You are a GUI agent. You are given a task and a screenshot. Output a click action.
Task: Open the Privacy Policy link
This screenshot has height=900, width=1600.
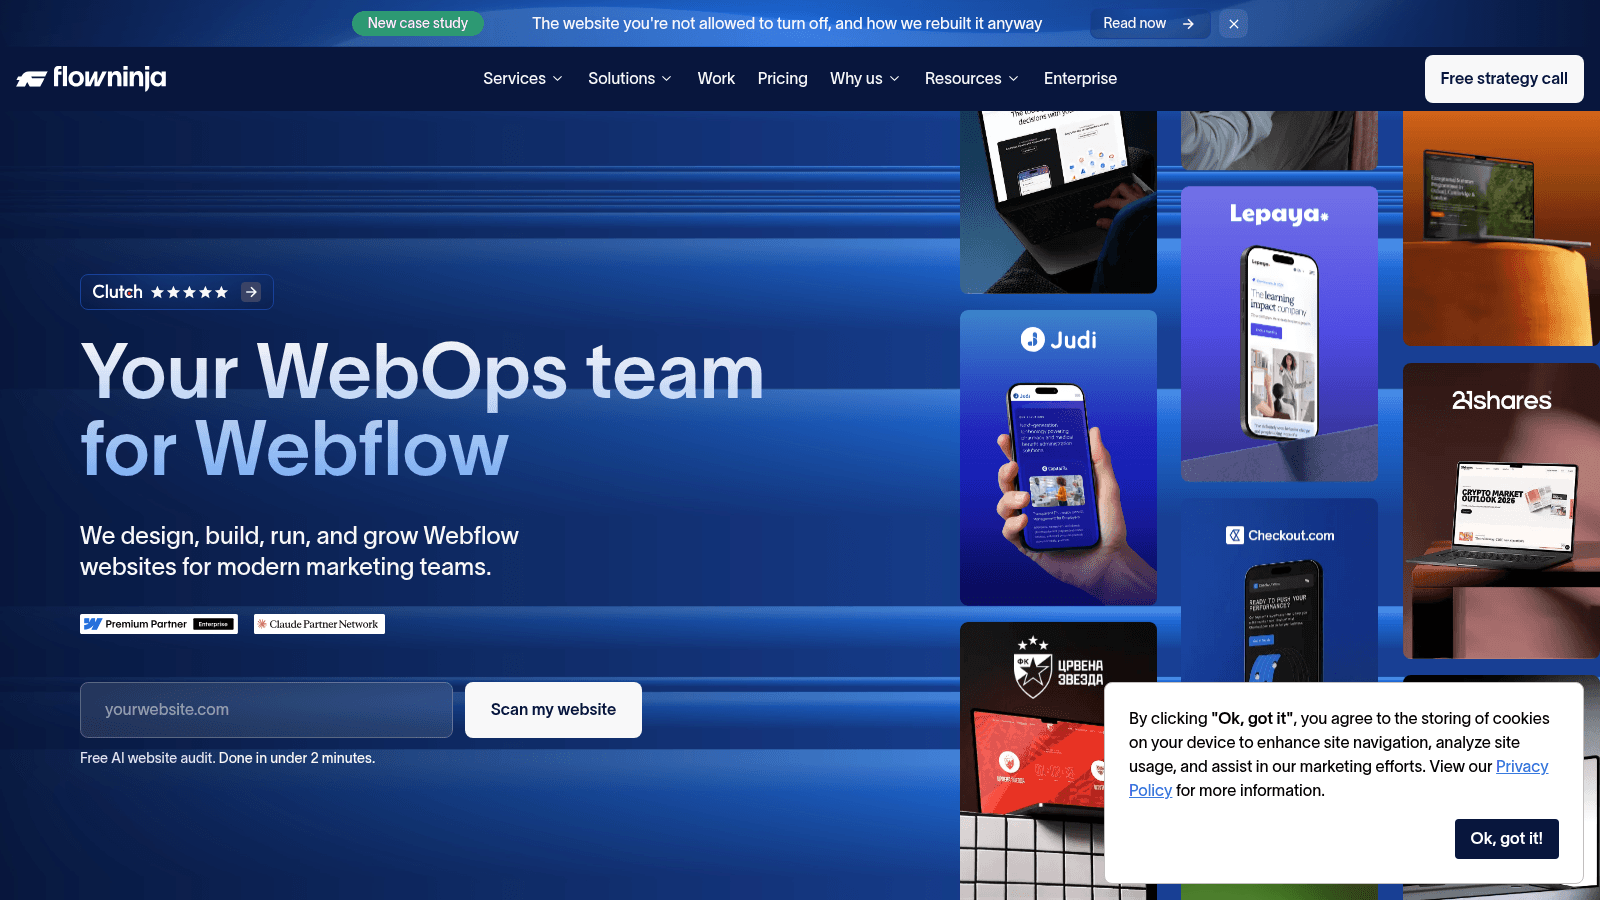[x=1522, y=766]
